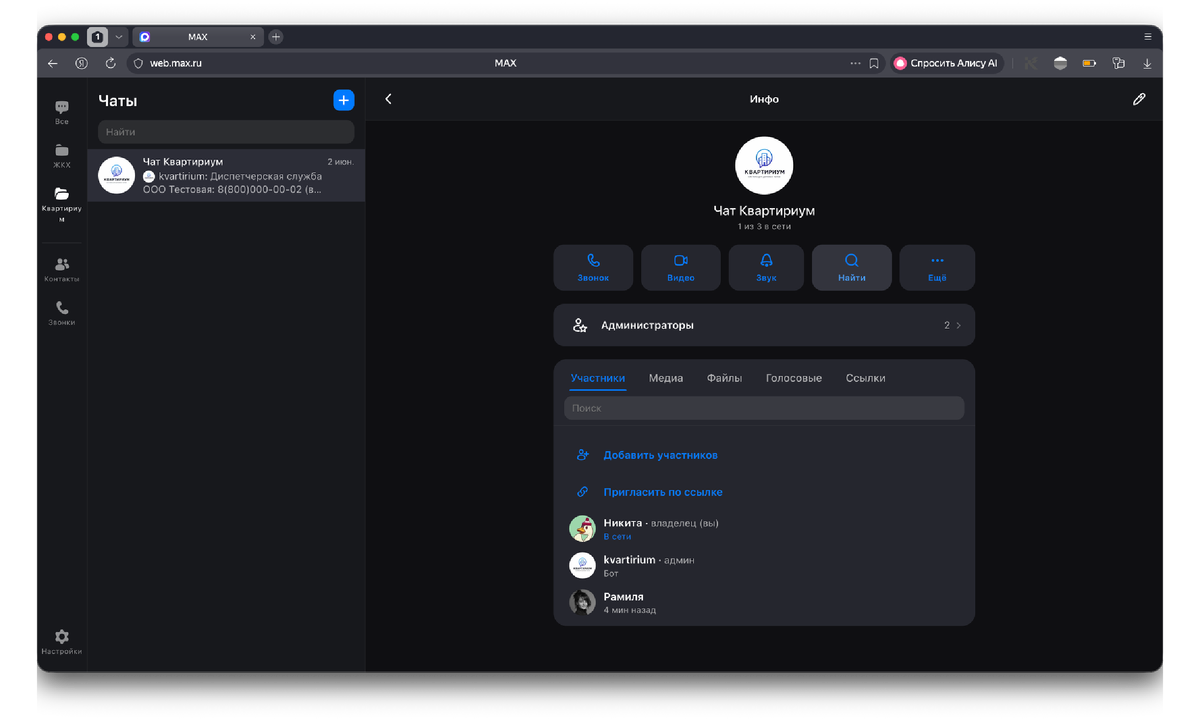
Task: Bookmark the page with bookmark icon
Action: (874, 63)
